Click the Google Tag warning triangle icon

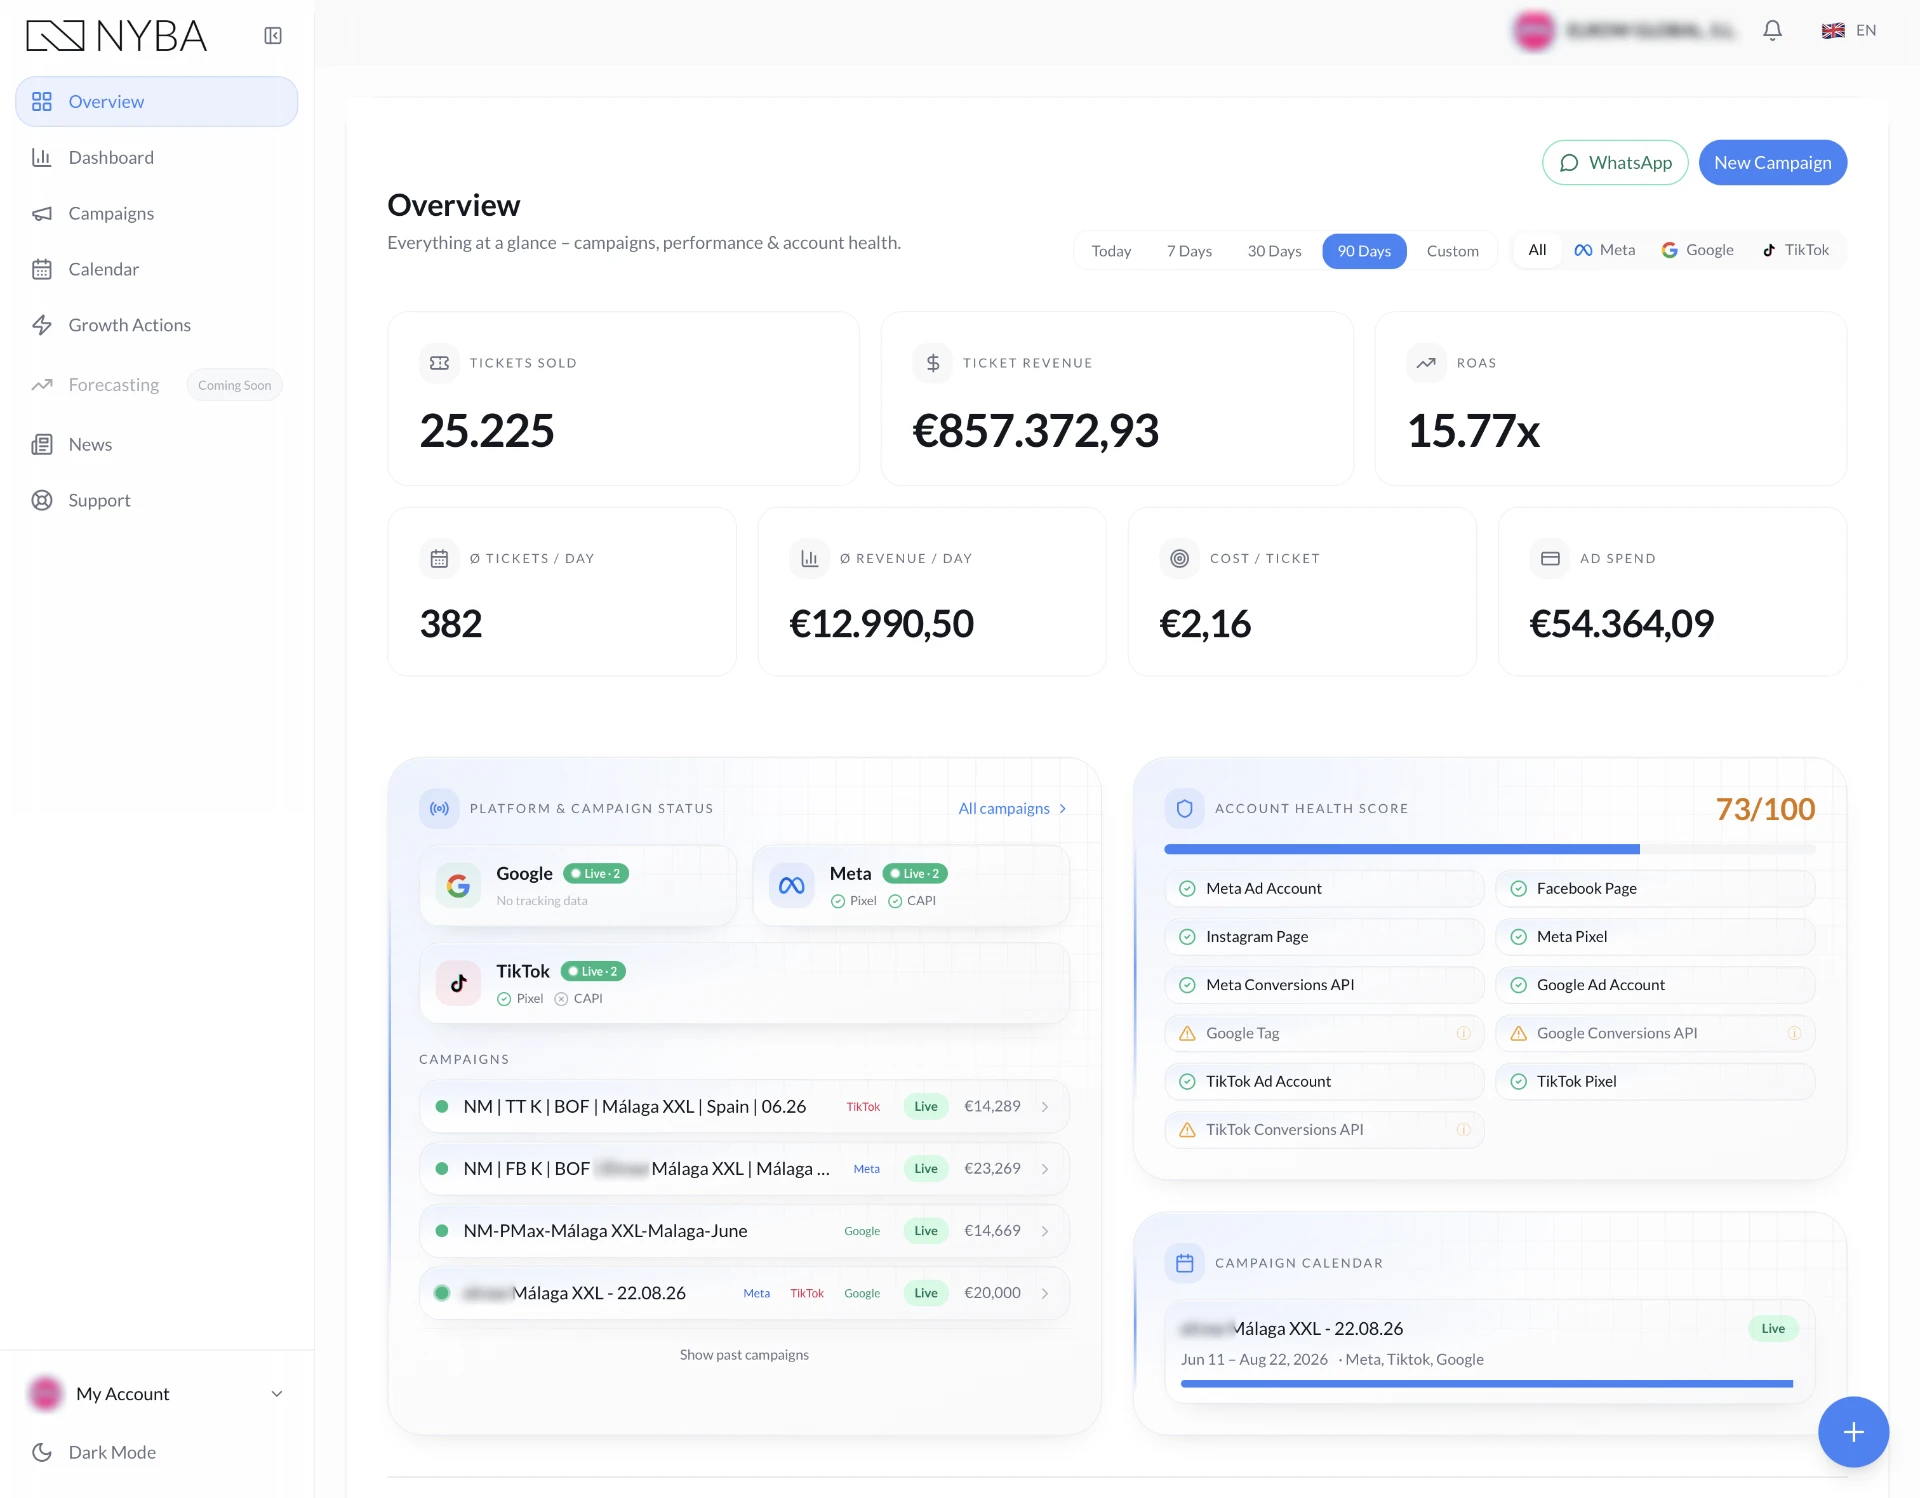tap(1187, 1034)
